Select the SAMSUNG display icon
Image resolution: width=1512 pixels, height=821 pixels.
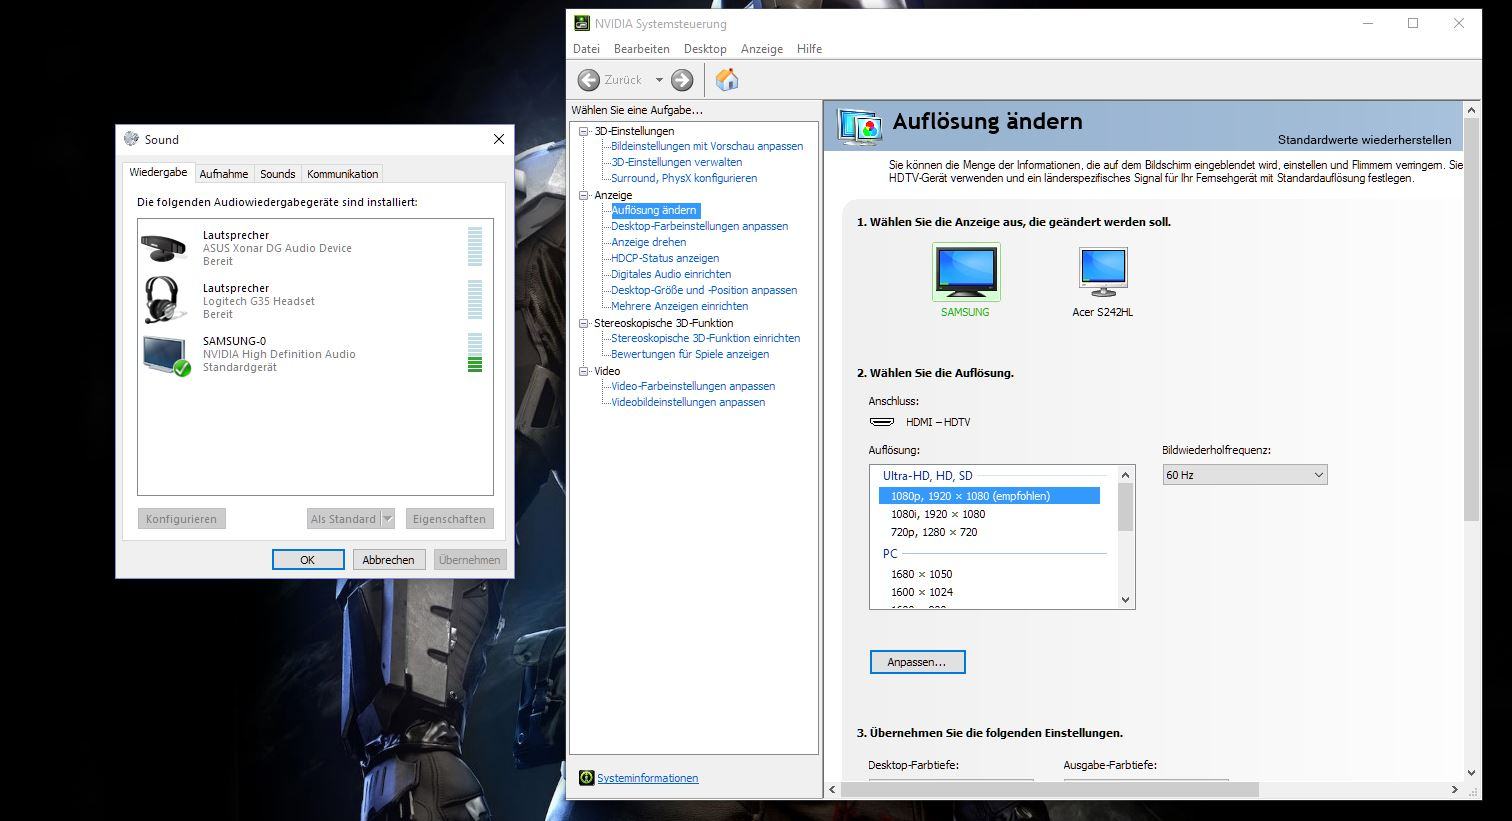click(x=966, y=272)
